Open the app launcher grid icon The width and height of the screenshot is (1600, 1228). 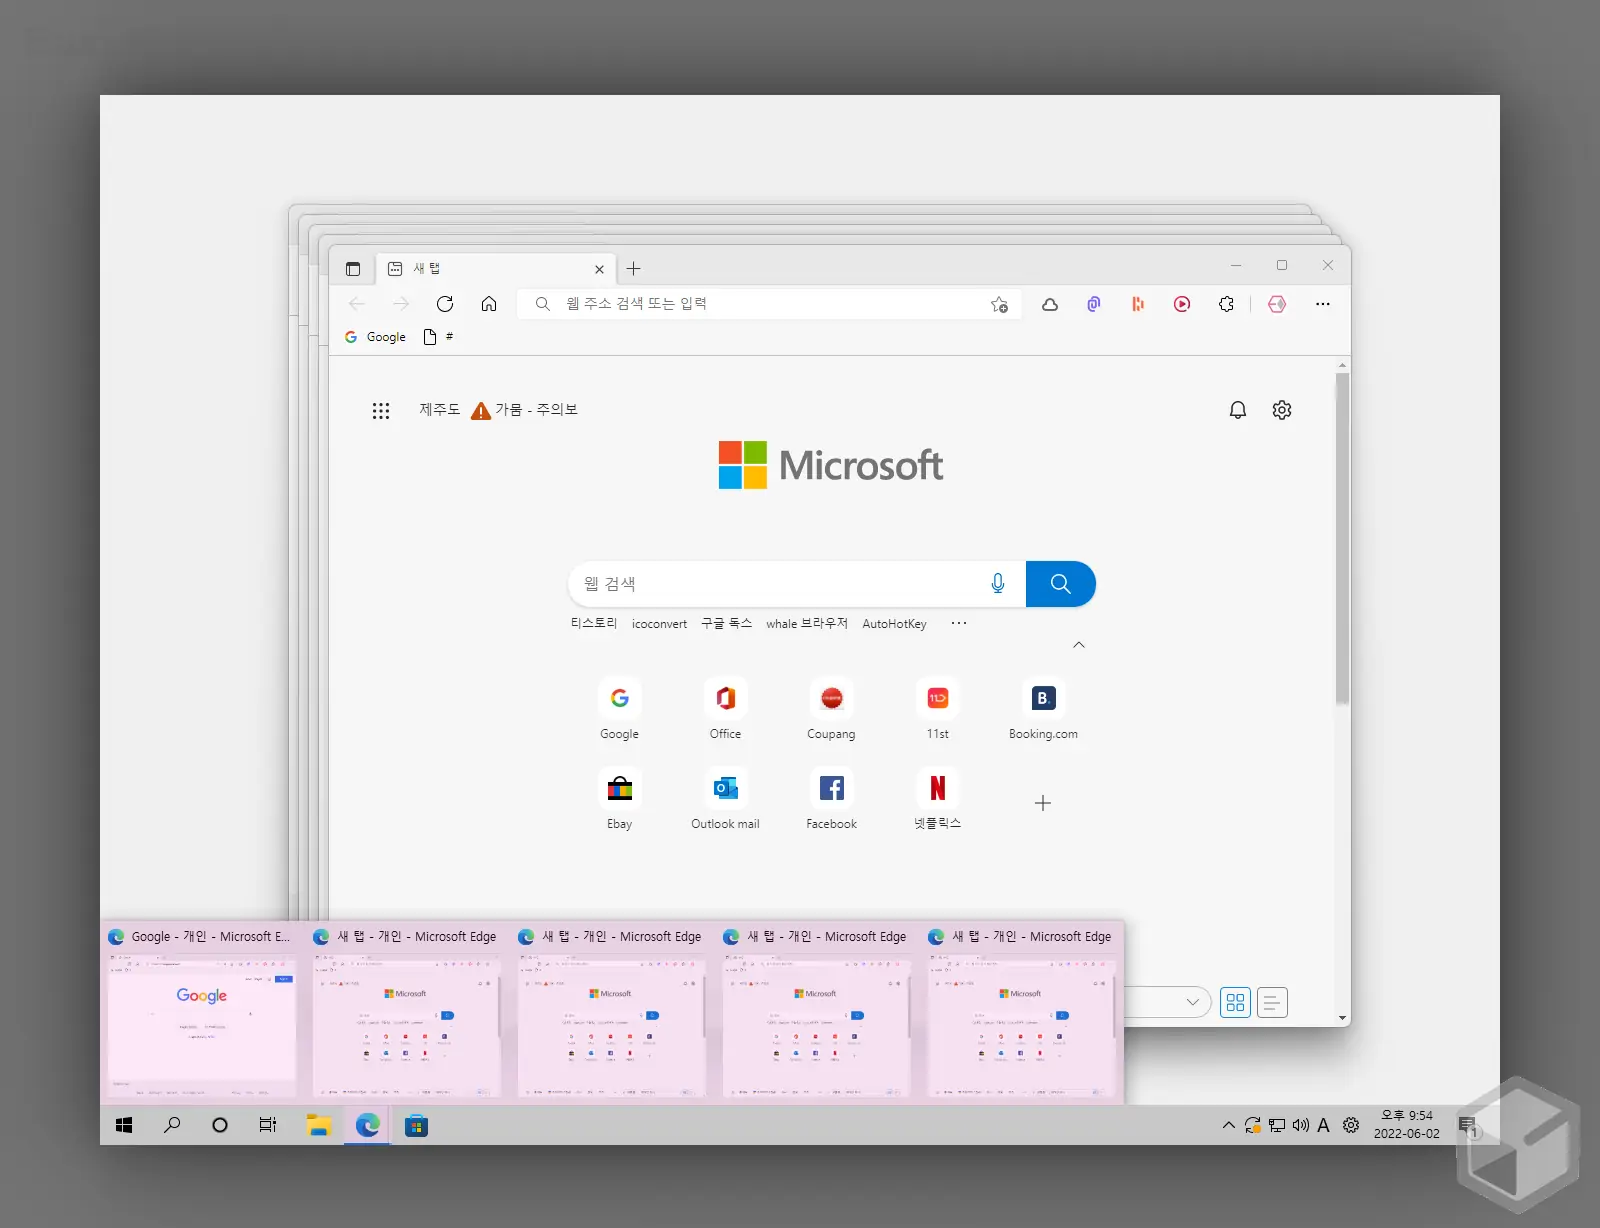[x=381, y=410]
